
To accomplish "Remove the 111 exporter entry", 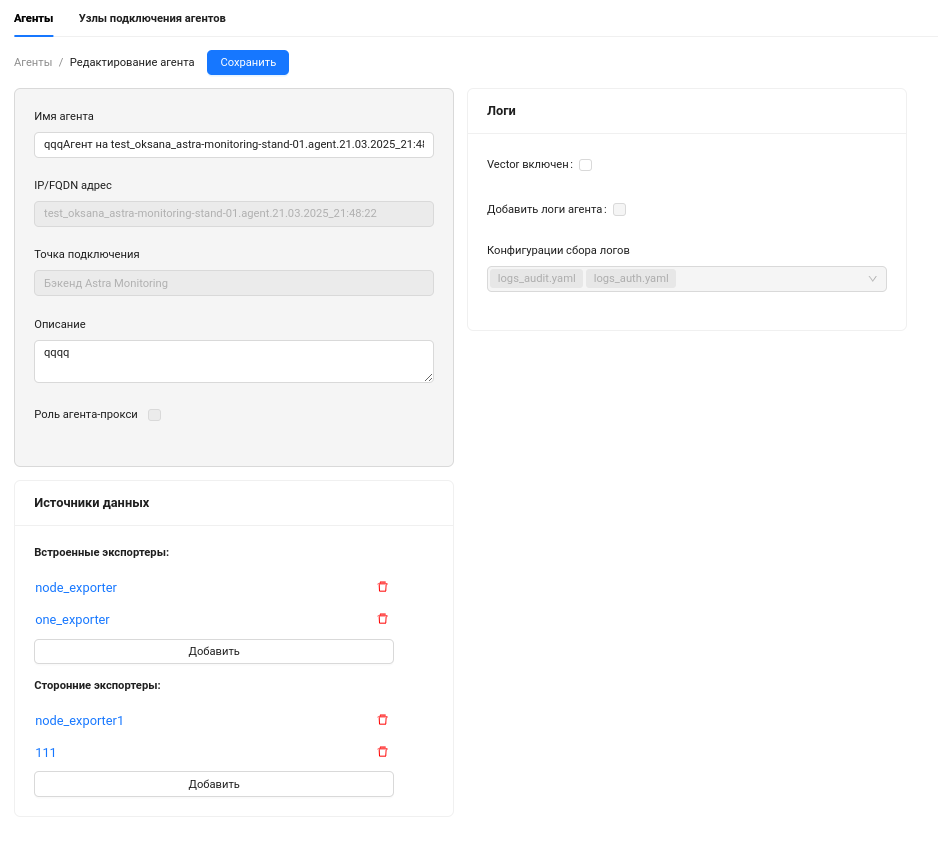I will point(382,752).
